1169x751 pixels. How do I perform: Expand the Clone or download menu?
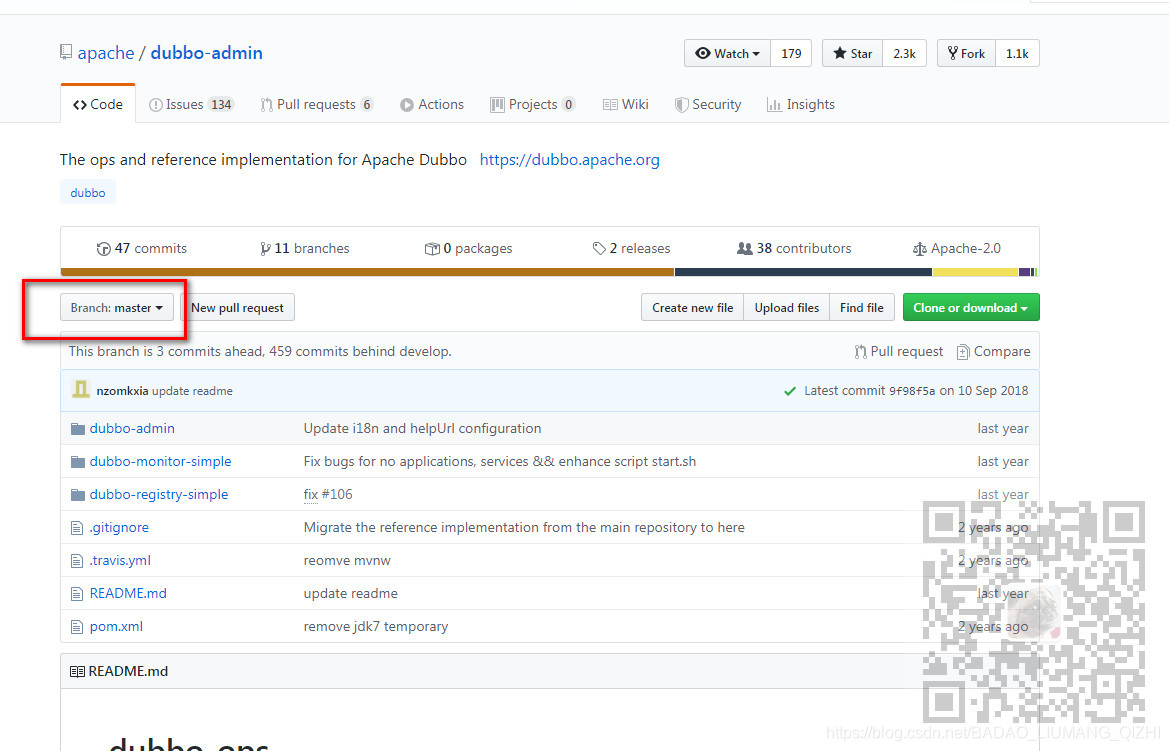[x=971, y=307]
